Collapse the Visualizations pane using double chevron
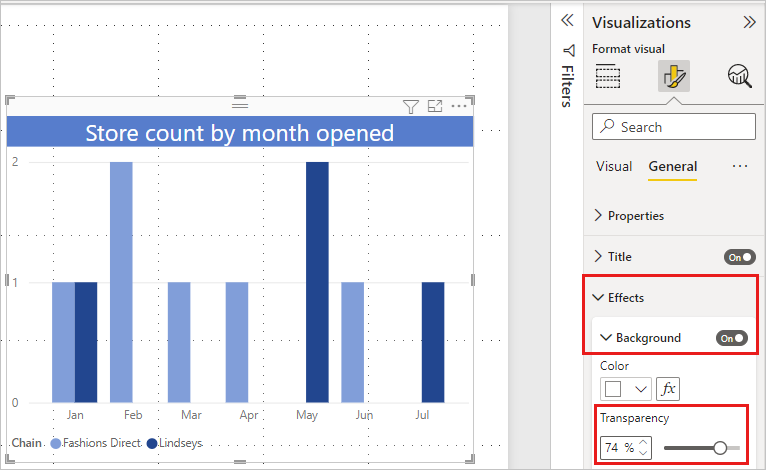The image size is (766, 470). pyautogui.click(x=749, y=22)
